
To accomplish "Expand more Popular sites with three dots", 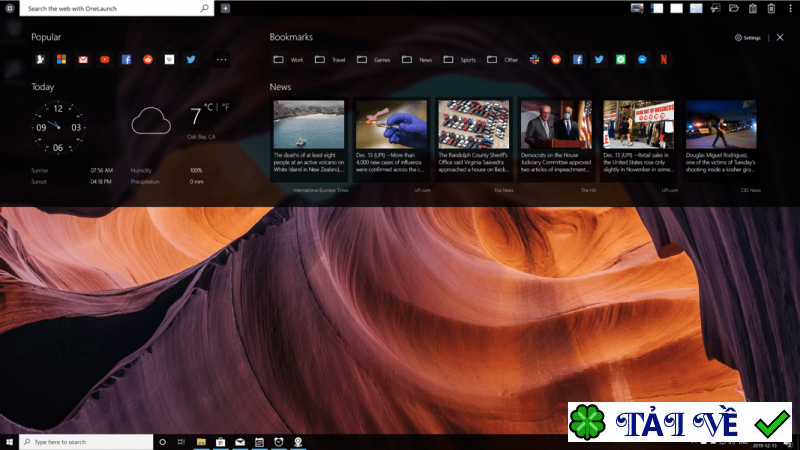I will (221, 60).
